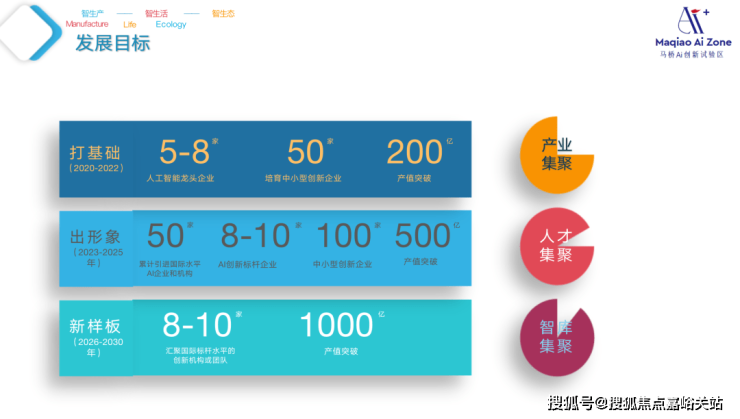Click the 500 亿 产值突破 figure
This screenshot has height=419, width=740.
click(424, 243)
